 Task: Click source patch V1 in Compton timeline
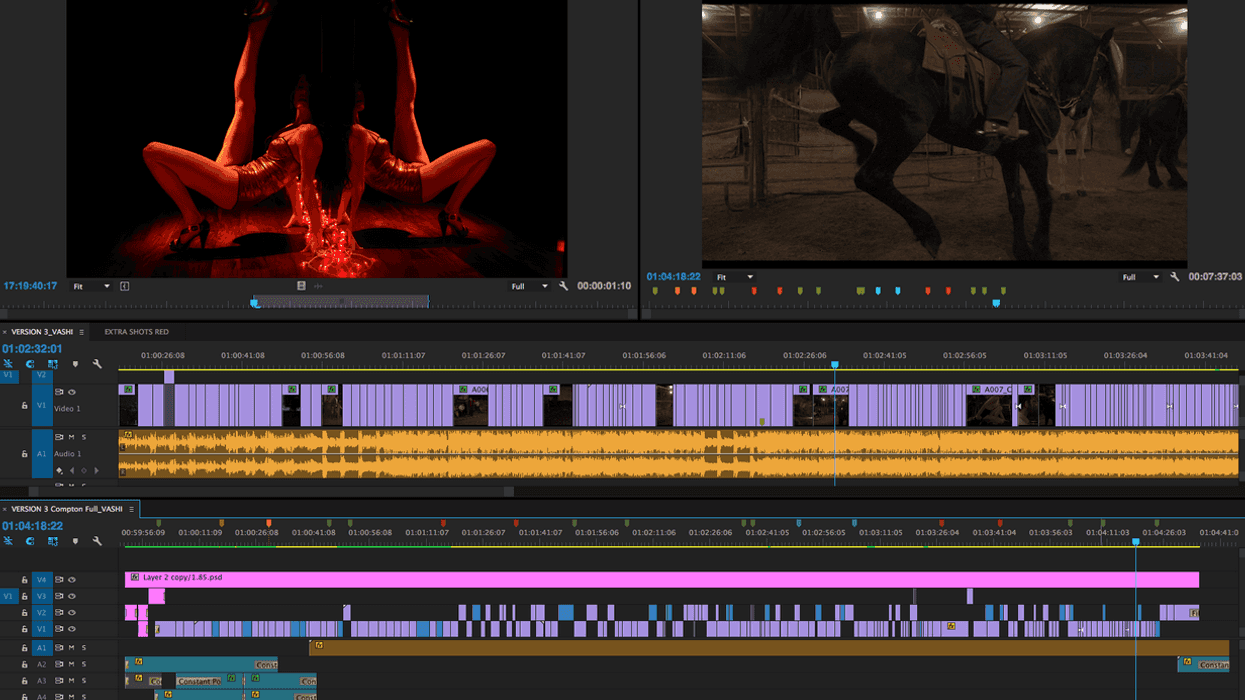(8, 596)
